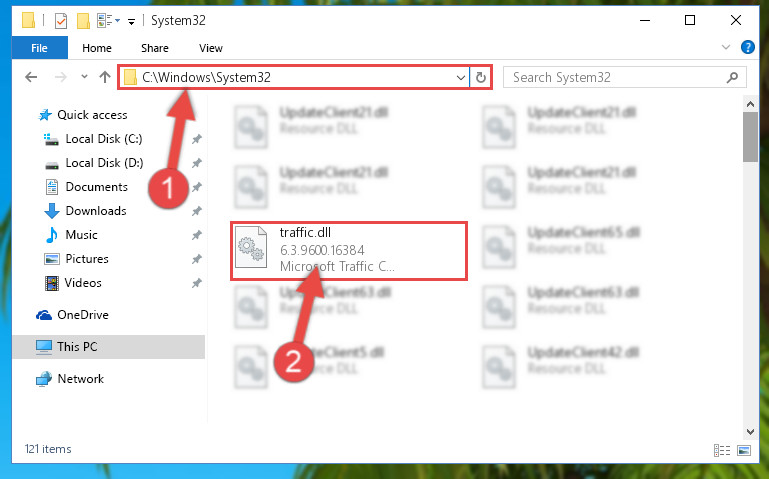This screenshot has height=479, width=769.
Task: Switch to Large icons view
Action: click(x=743, y=450)
